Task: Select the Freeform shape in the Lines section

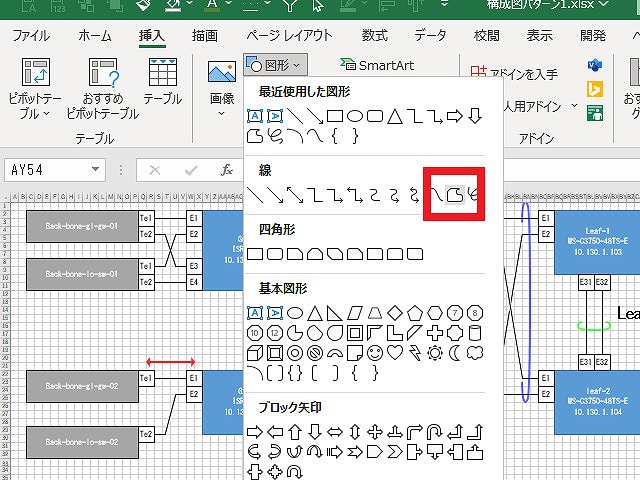Action: (453, 193)
